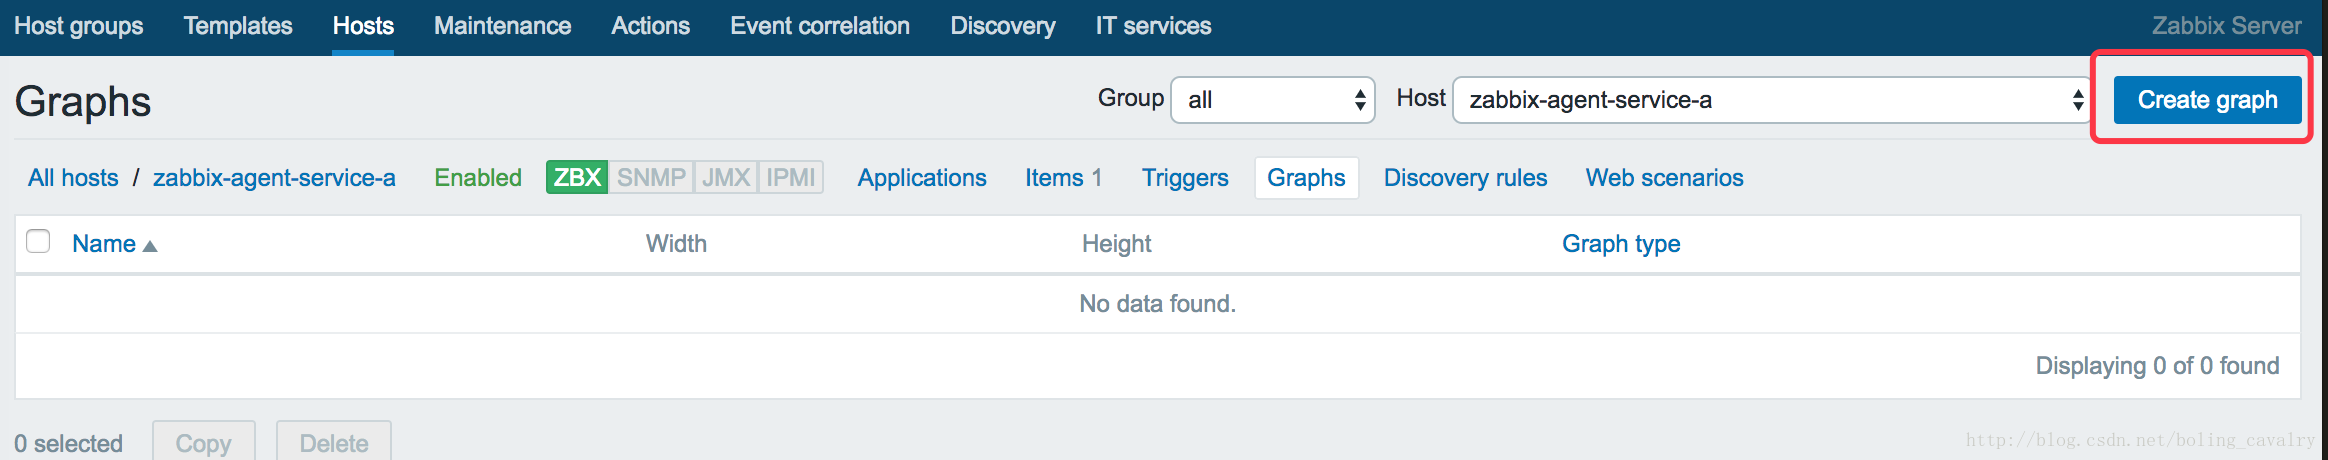This screenshot has height=460, width=2328.
Task: Click the green ZBX availability badge
Action: click(577, 178)
